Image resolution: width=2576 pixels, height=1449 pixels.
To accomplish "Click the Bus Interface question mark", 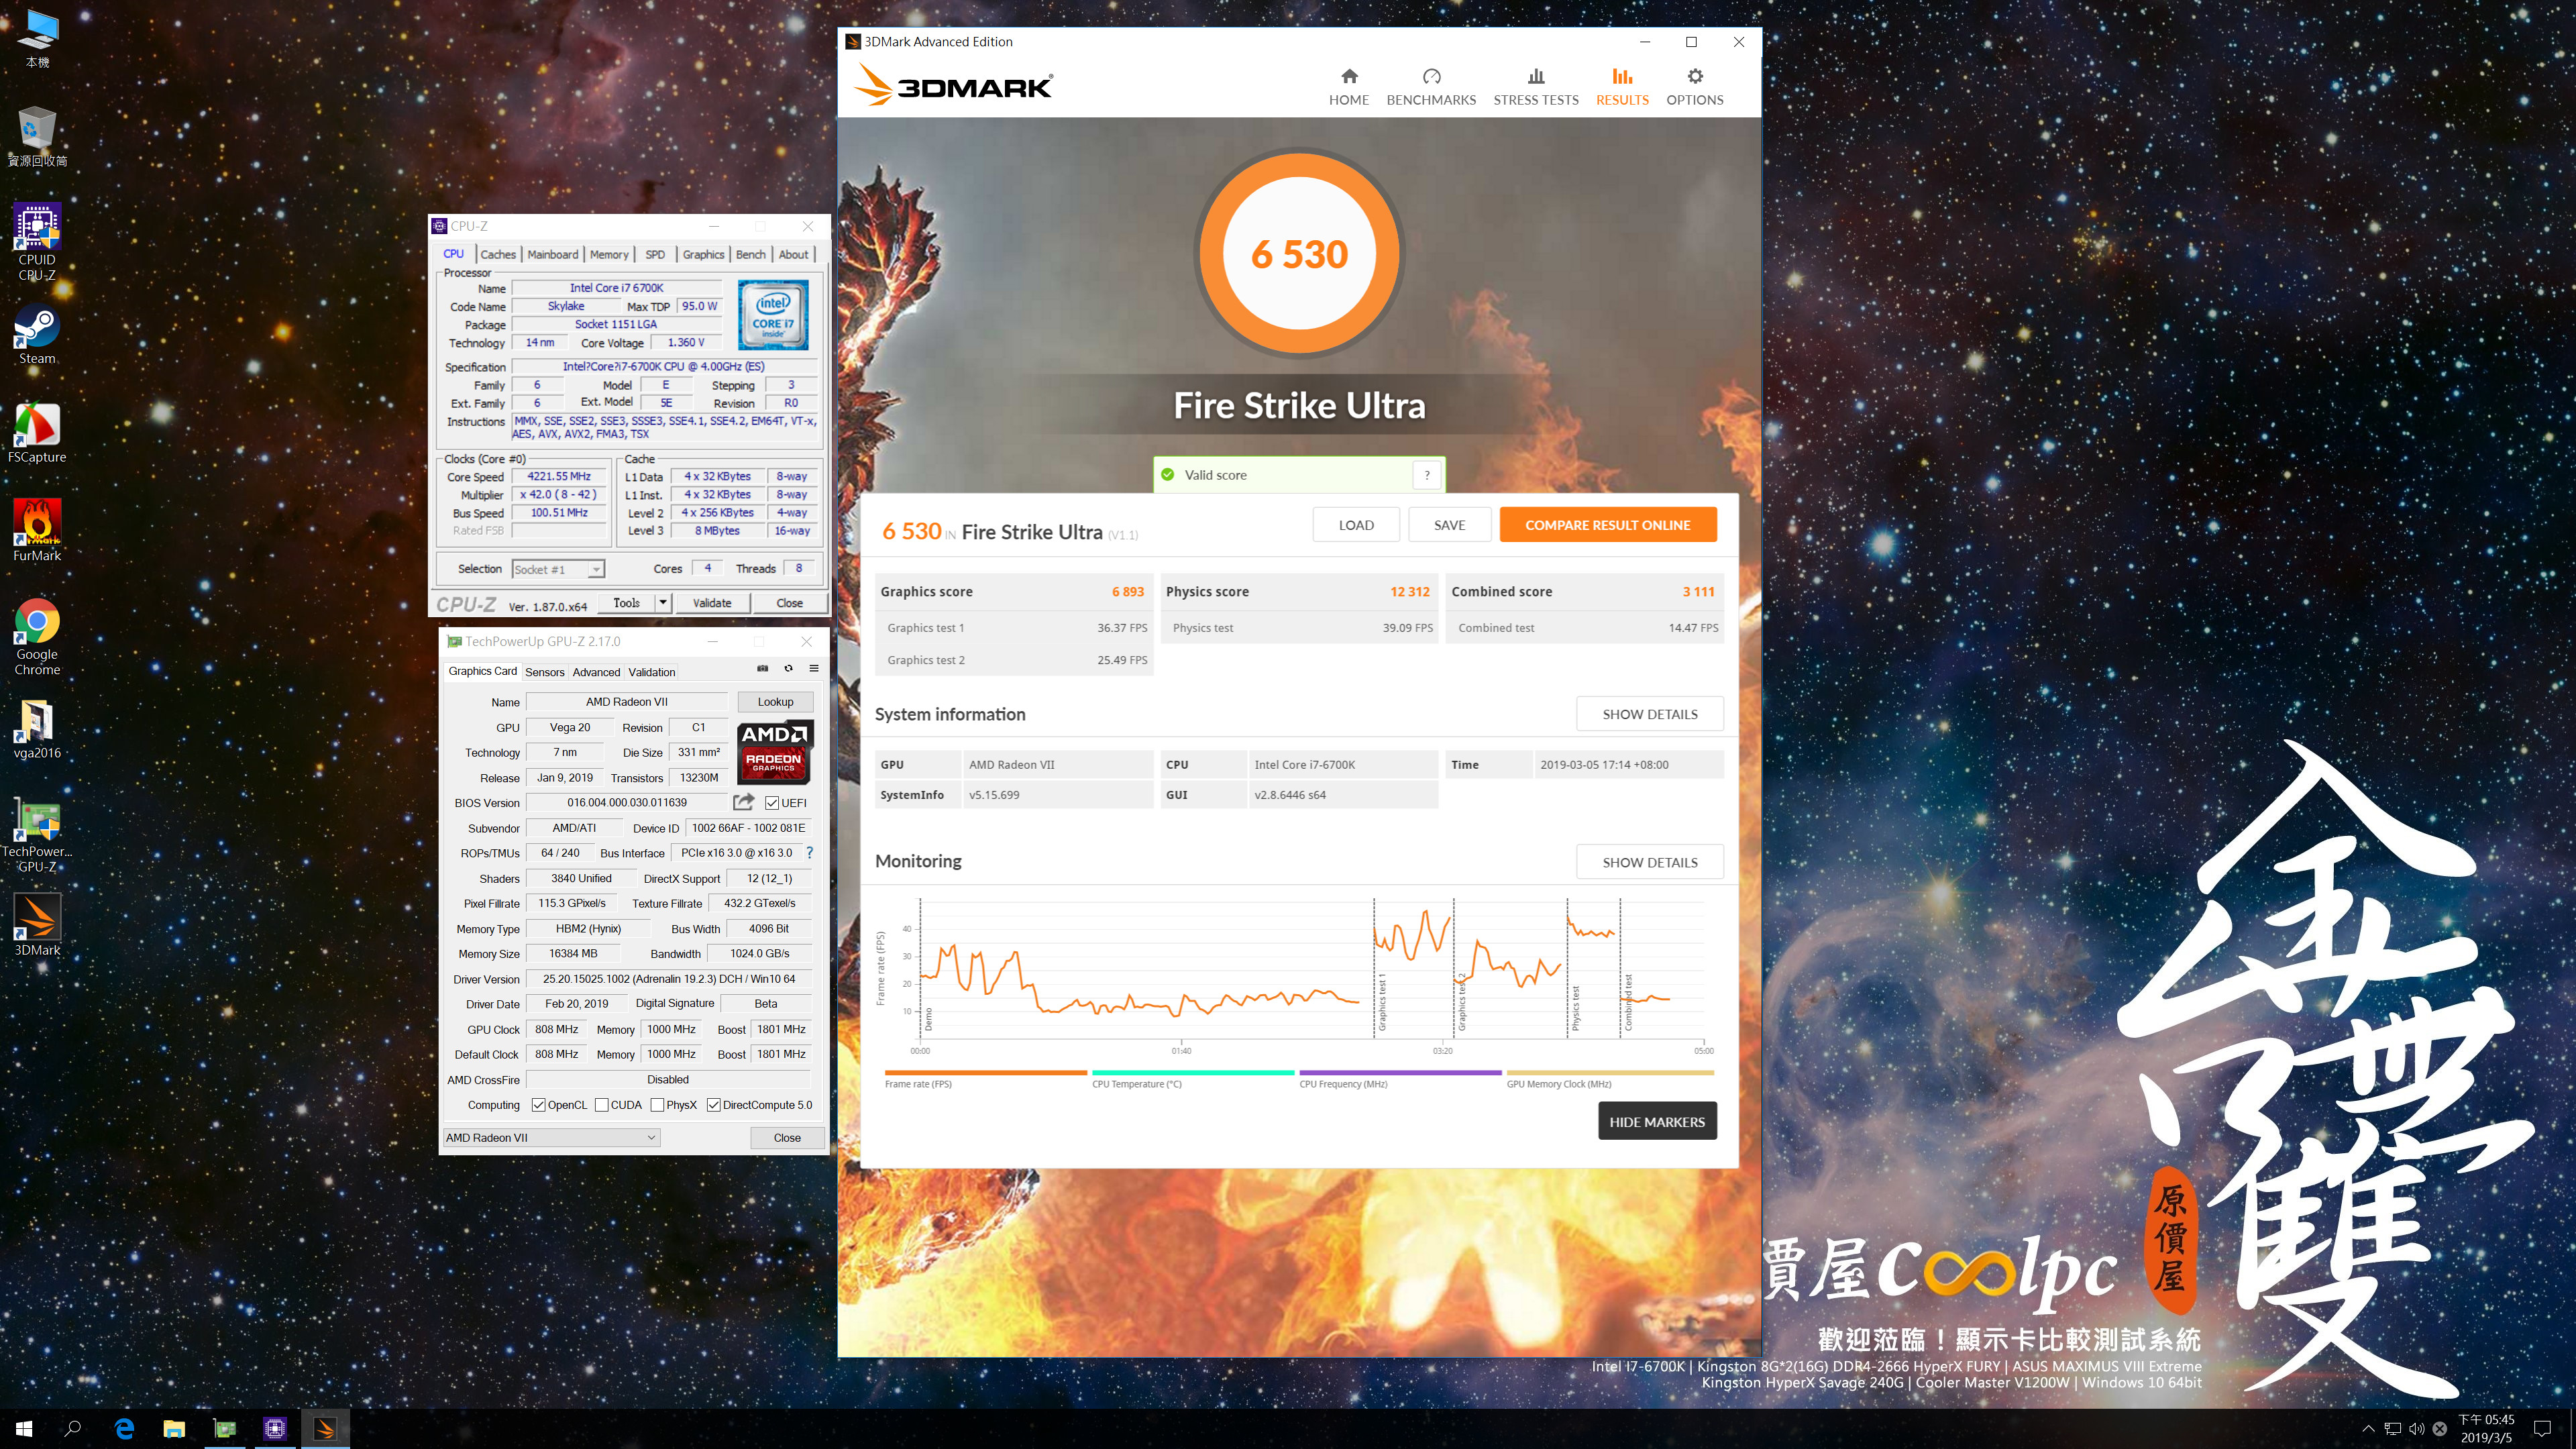I will coord(809,853).
